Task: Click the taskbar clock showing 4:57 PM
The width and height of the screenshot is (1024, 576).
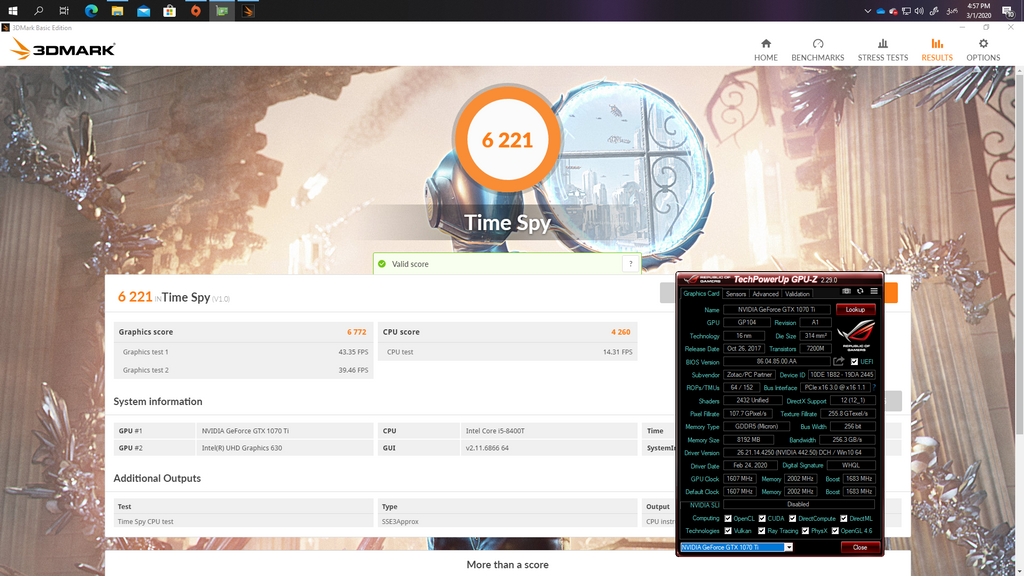Action: pyautogui.click(x=978, y=10)
